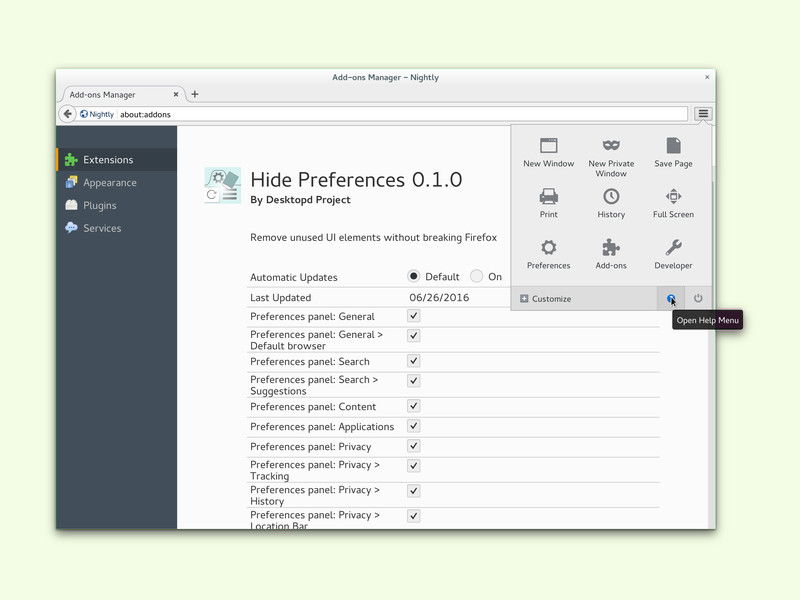Click the By Desktopd Project author text
800x600 pixels.
click(300, 200)
